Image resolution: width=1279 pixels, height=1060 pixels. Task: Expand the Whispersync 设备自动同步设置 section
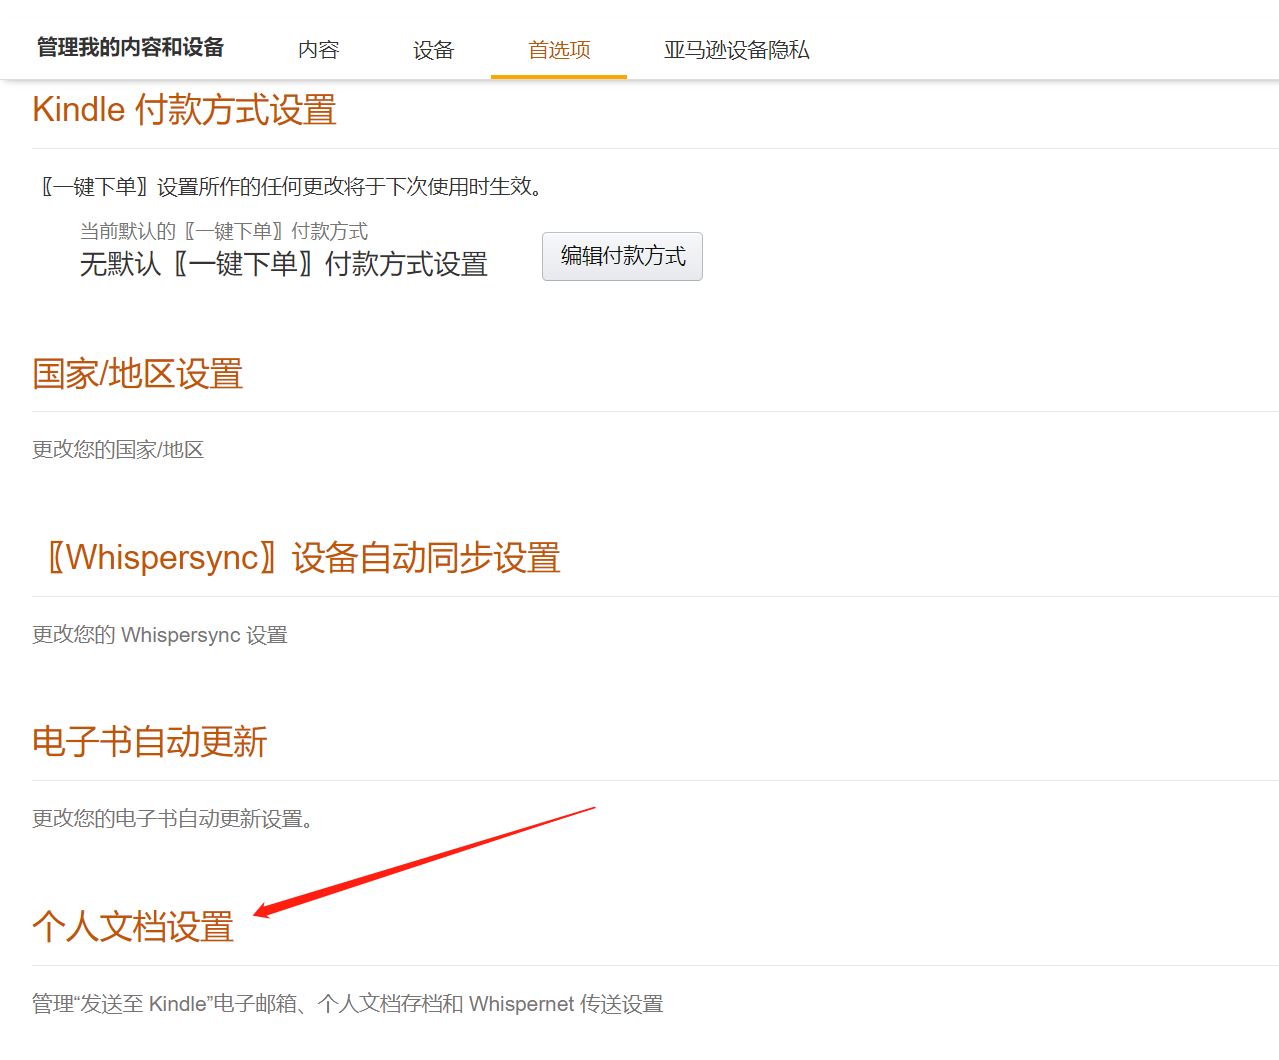(x=304, y=558)
